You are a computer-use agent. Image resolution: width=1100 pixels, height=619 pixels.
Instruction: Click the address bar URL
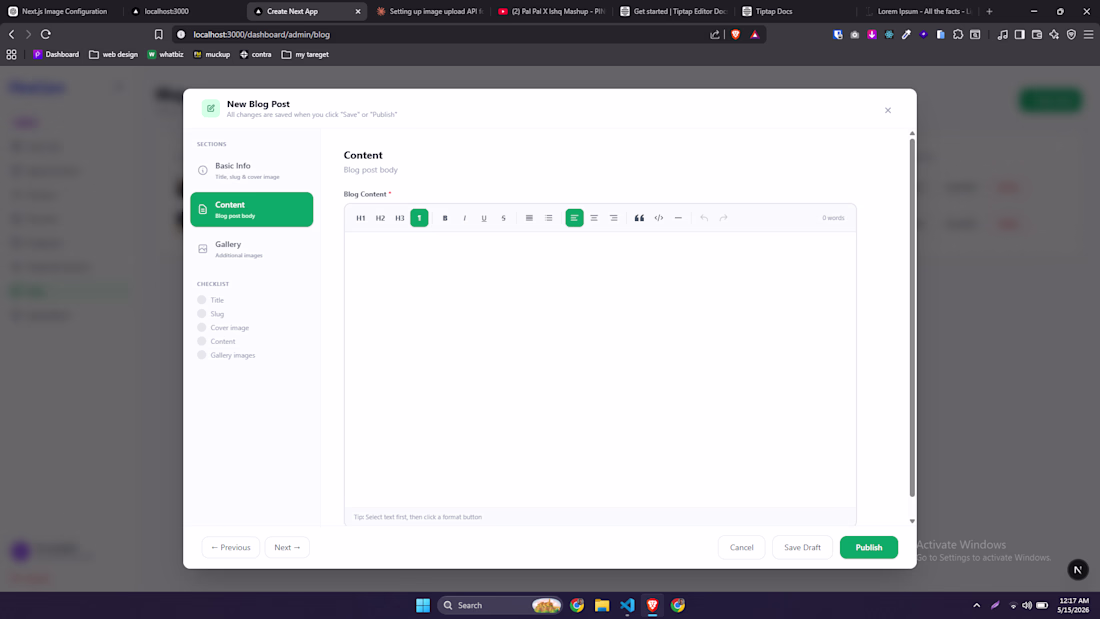coord(261,34)
